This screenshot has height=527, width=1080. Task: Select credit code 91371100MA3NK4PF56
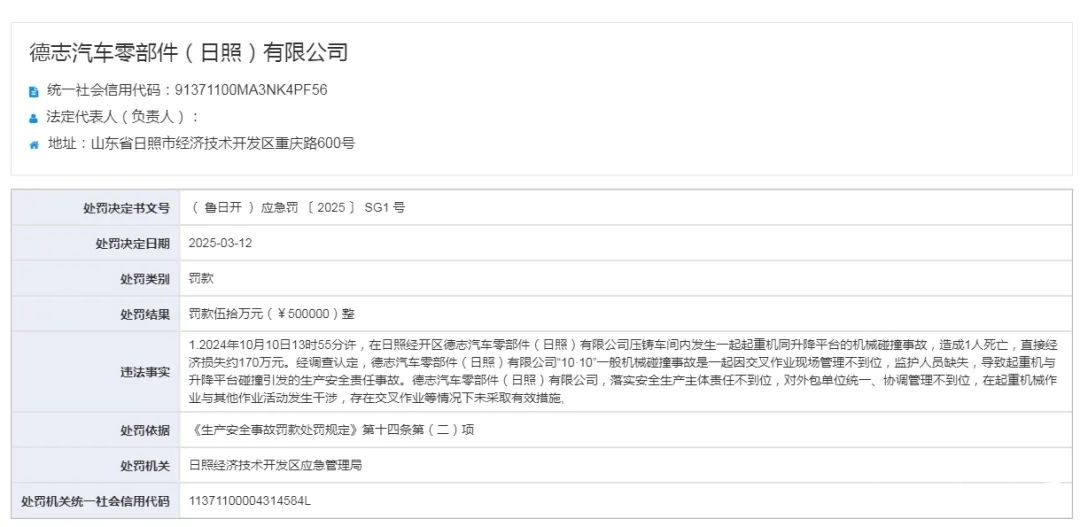pyautogui.click(x=251, y=90)
